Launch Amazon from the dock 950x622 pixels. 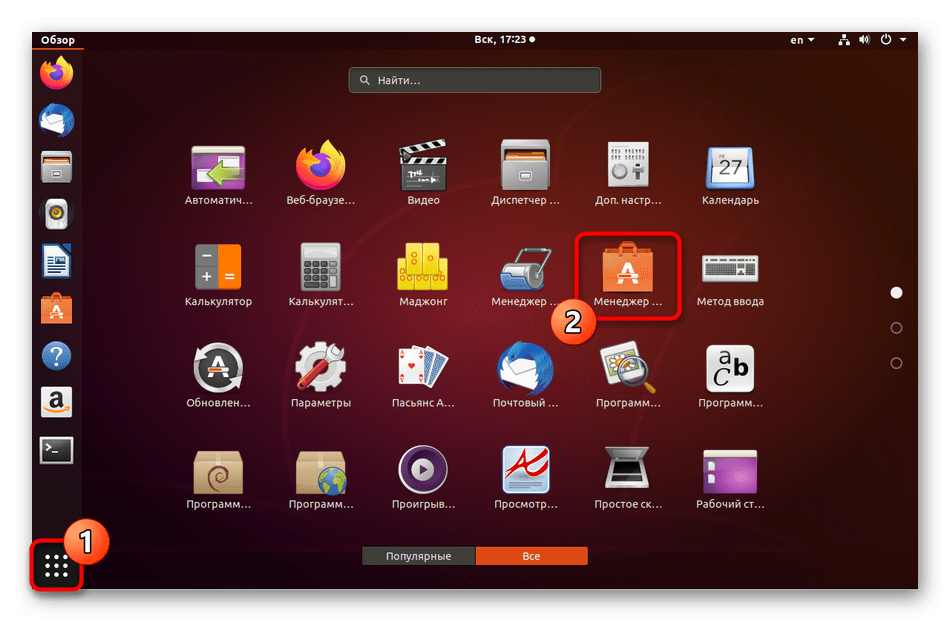point(56,402)
